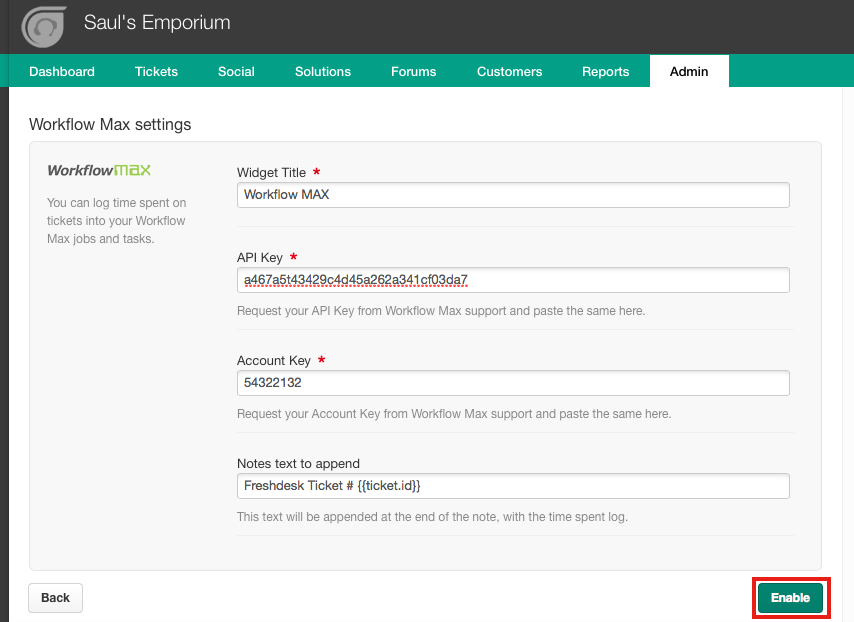Open the Dashboard tab
The height and width of the screenshot is (622, 854).
coord(62,71)
